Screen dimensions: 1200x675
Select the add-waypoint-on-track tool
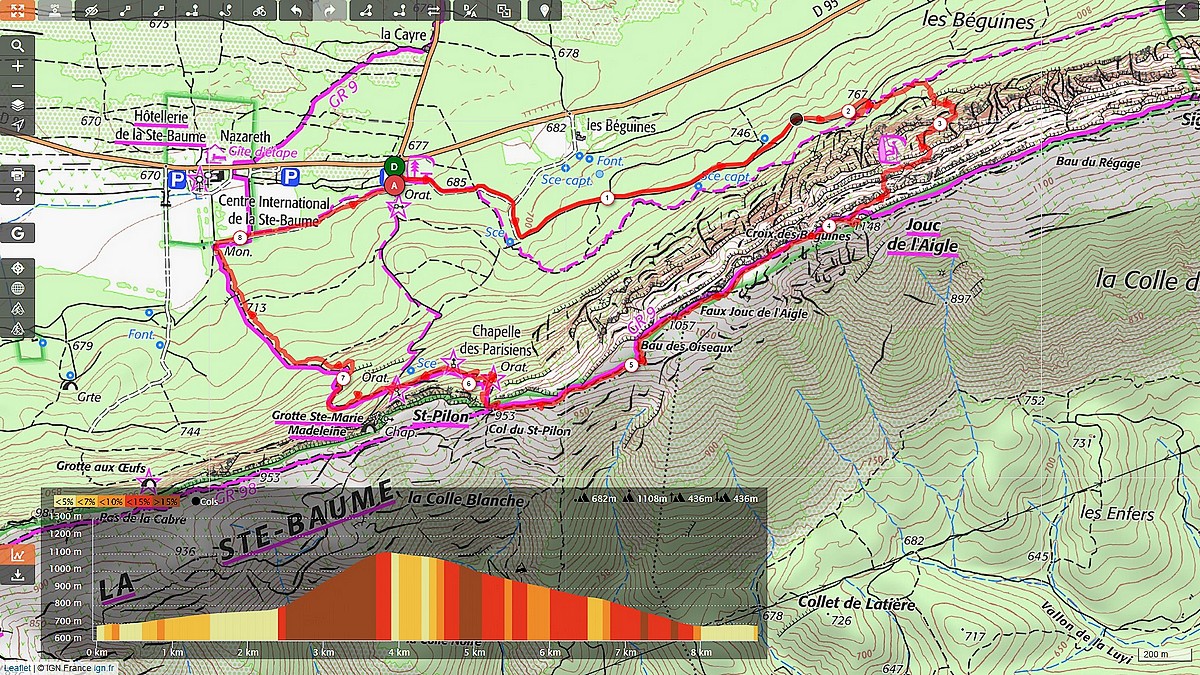pyautogui.click(x=192, y=11)
